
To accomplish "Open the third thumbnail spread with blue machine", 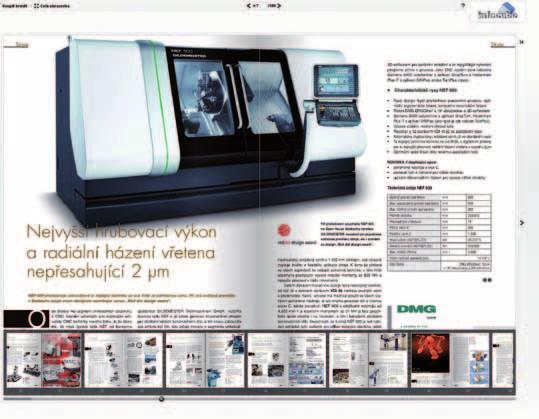I will point(205,361).
